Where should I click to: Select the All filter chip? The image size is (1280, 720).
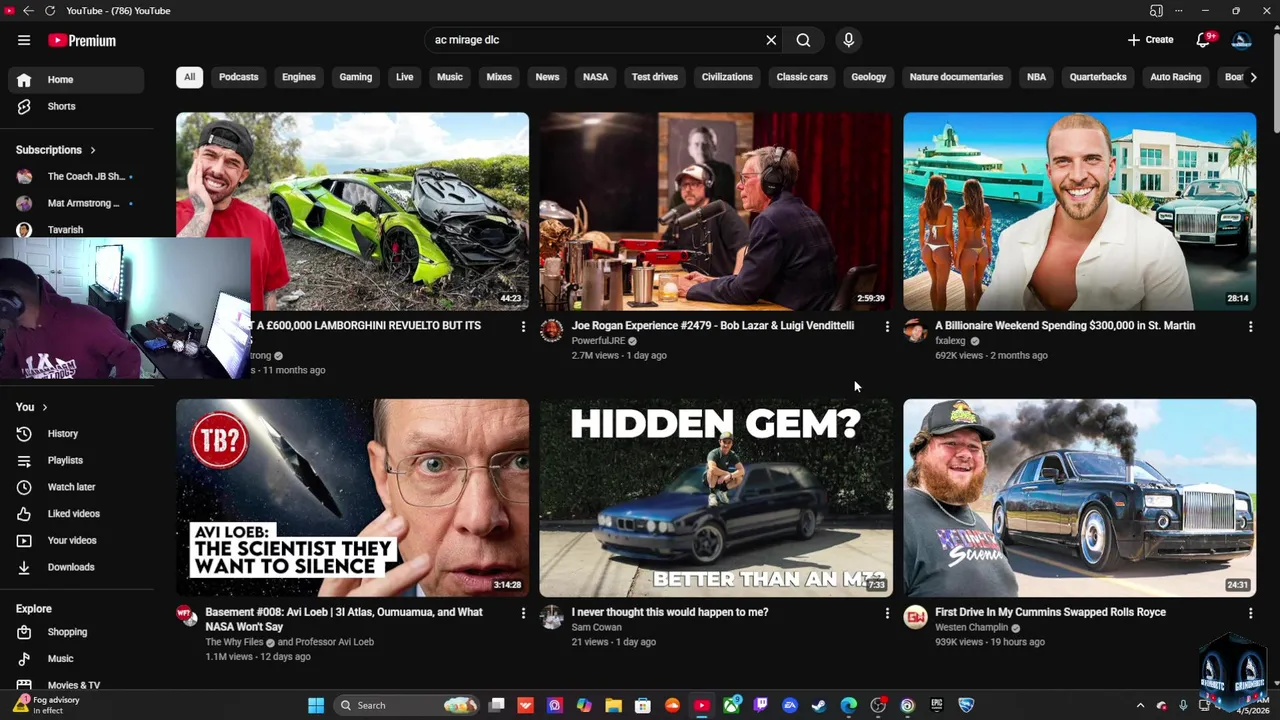pyautogui.click(x=189, y=77)
